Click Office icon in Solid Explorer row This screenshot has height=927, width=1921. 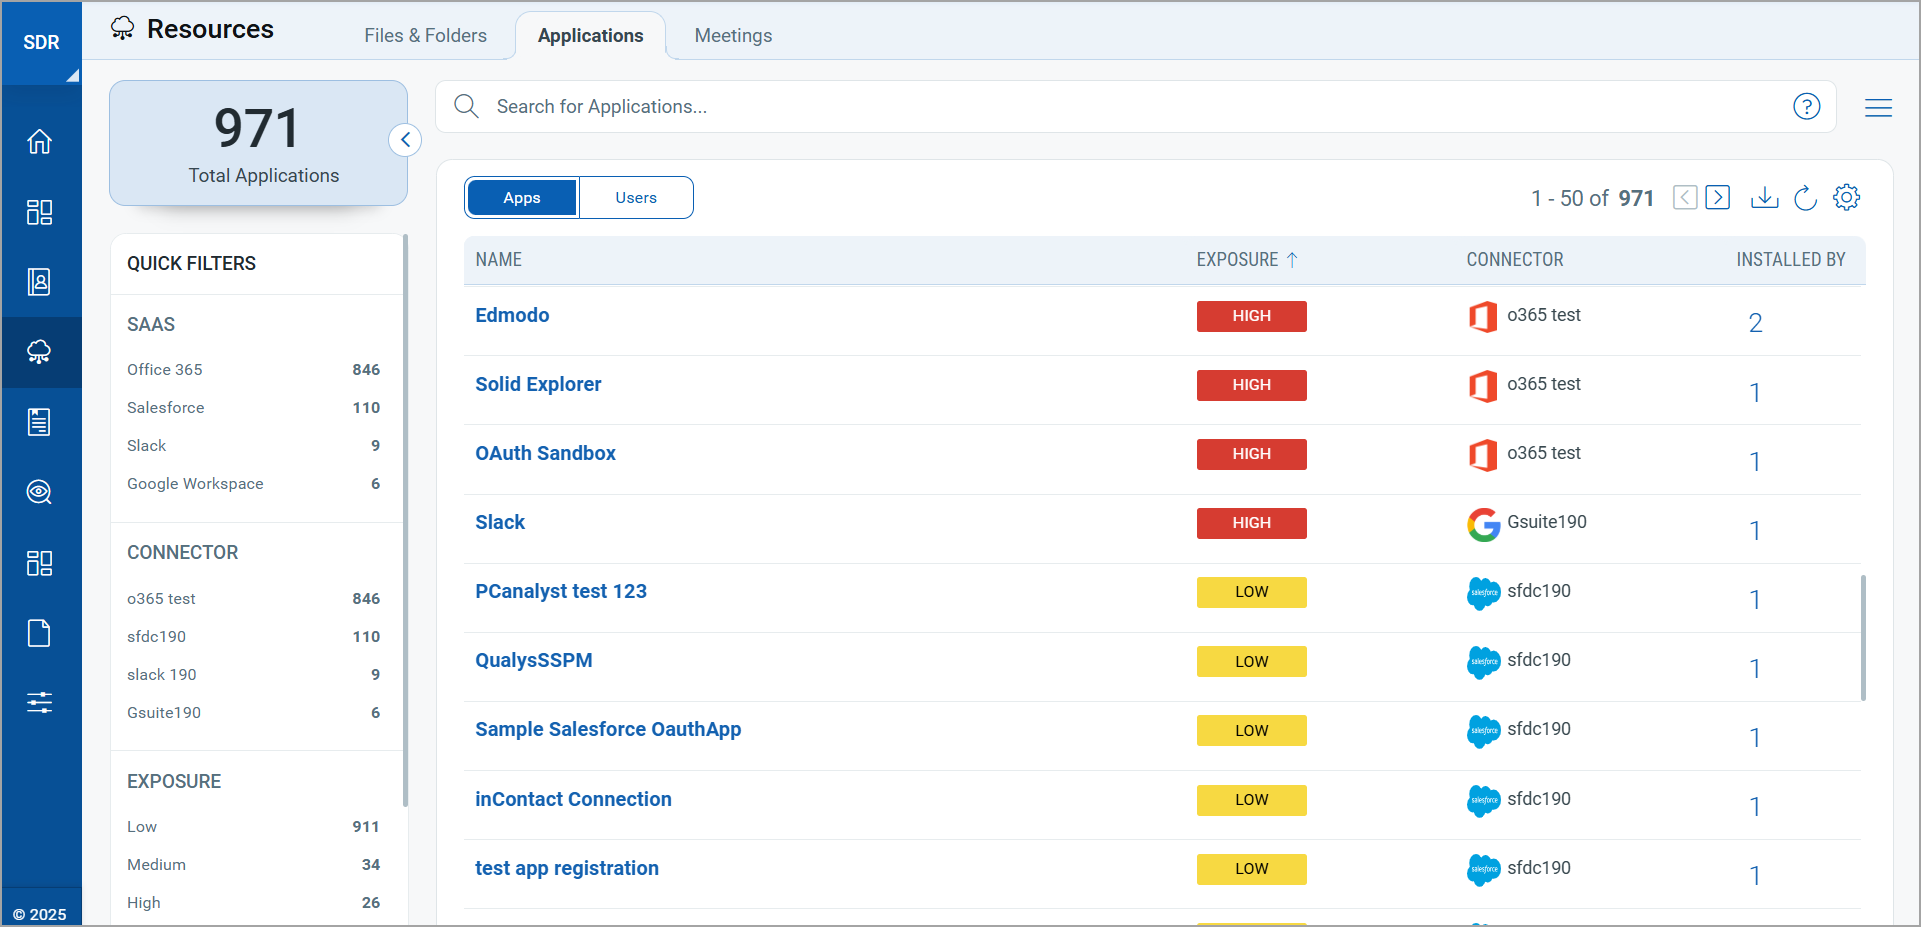click(1483, 386)
